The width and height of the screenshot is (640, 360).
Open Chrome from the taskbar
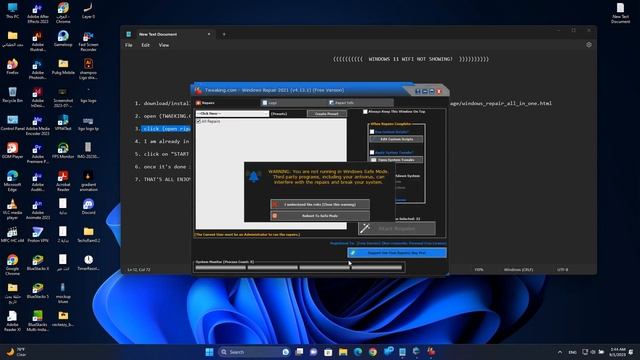click(x=373, y=352)
